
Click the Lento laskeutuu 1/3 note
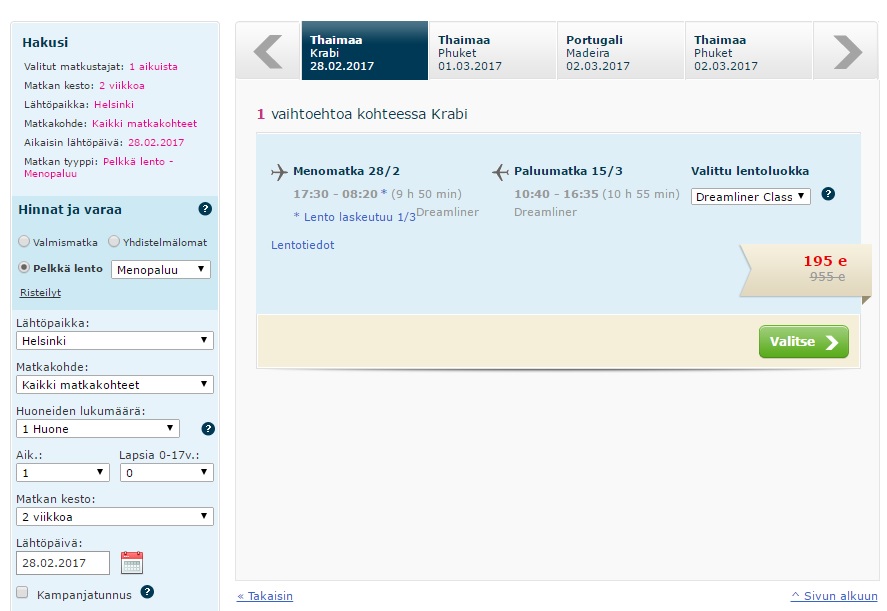coord(355,217)
